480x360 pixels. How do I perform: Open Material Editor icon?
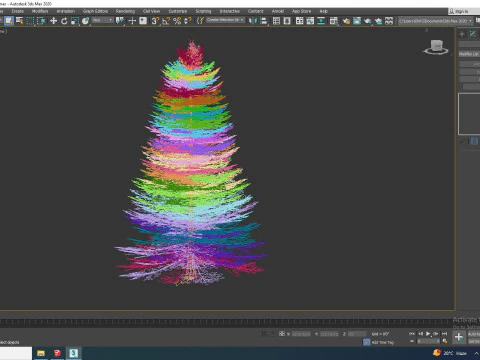(334, 21)
